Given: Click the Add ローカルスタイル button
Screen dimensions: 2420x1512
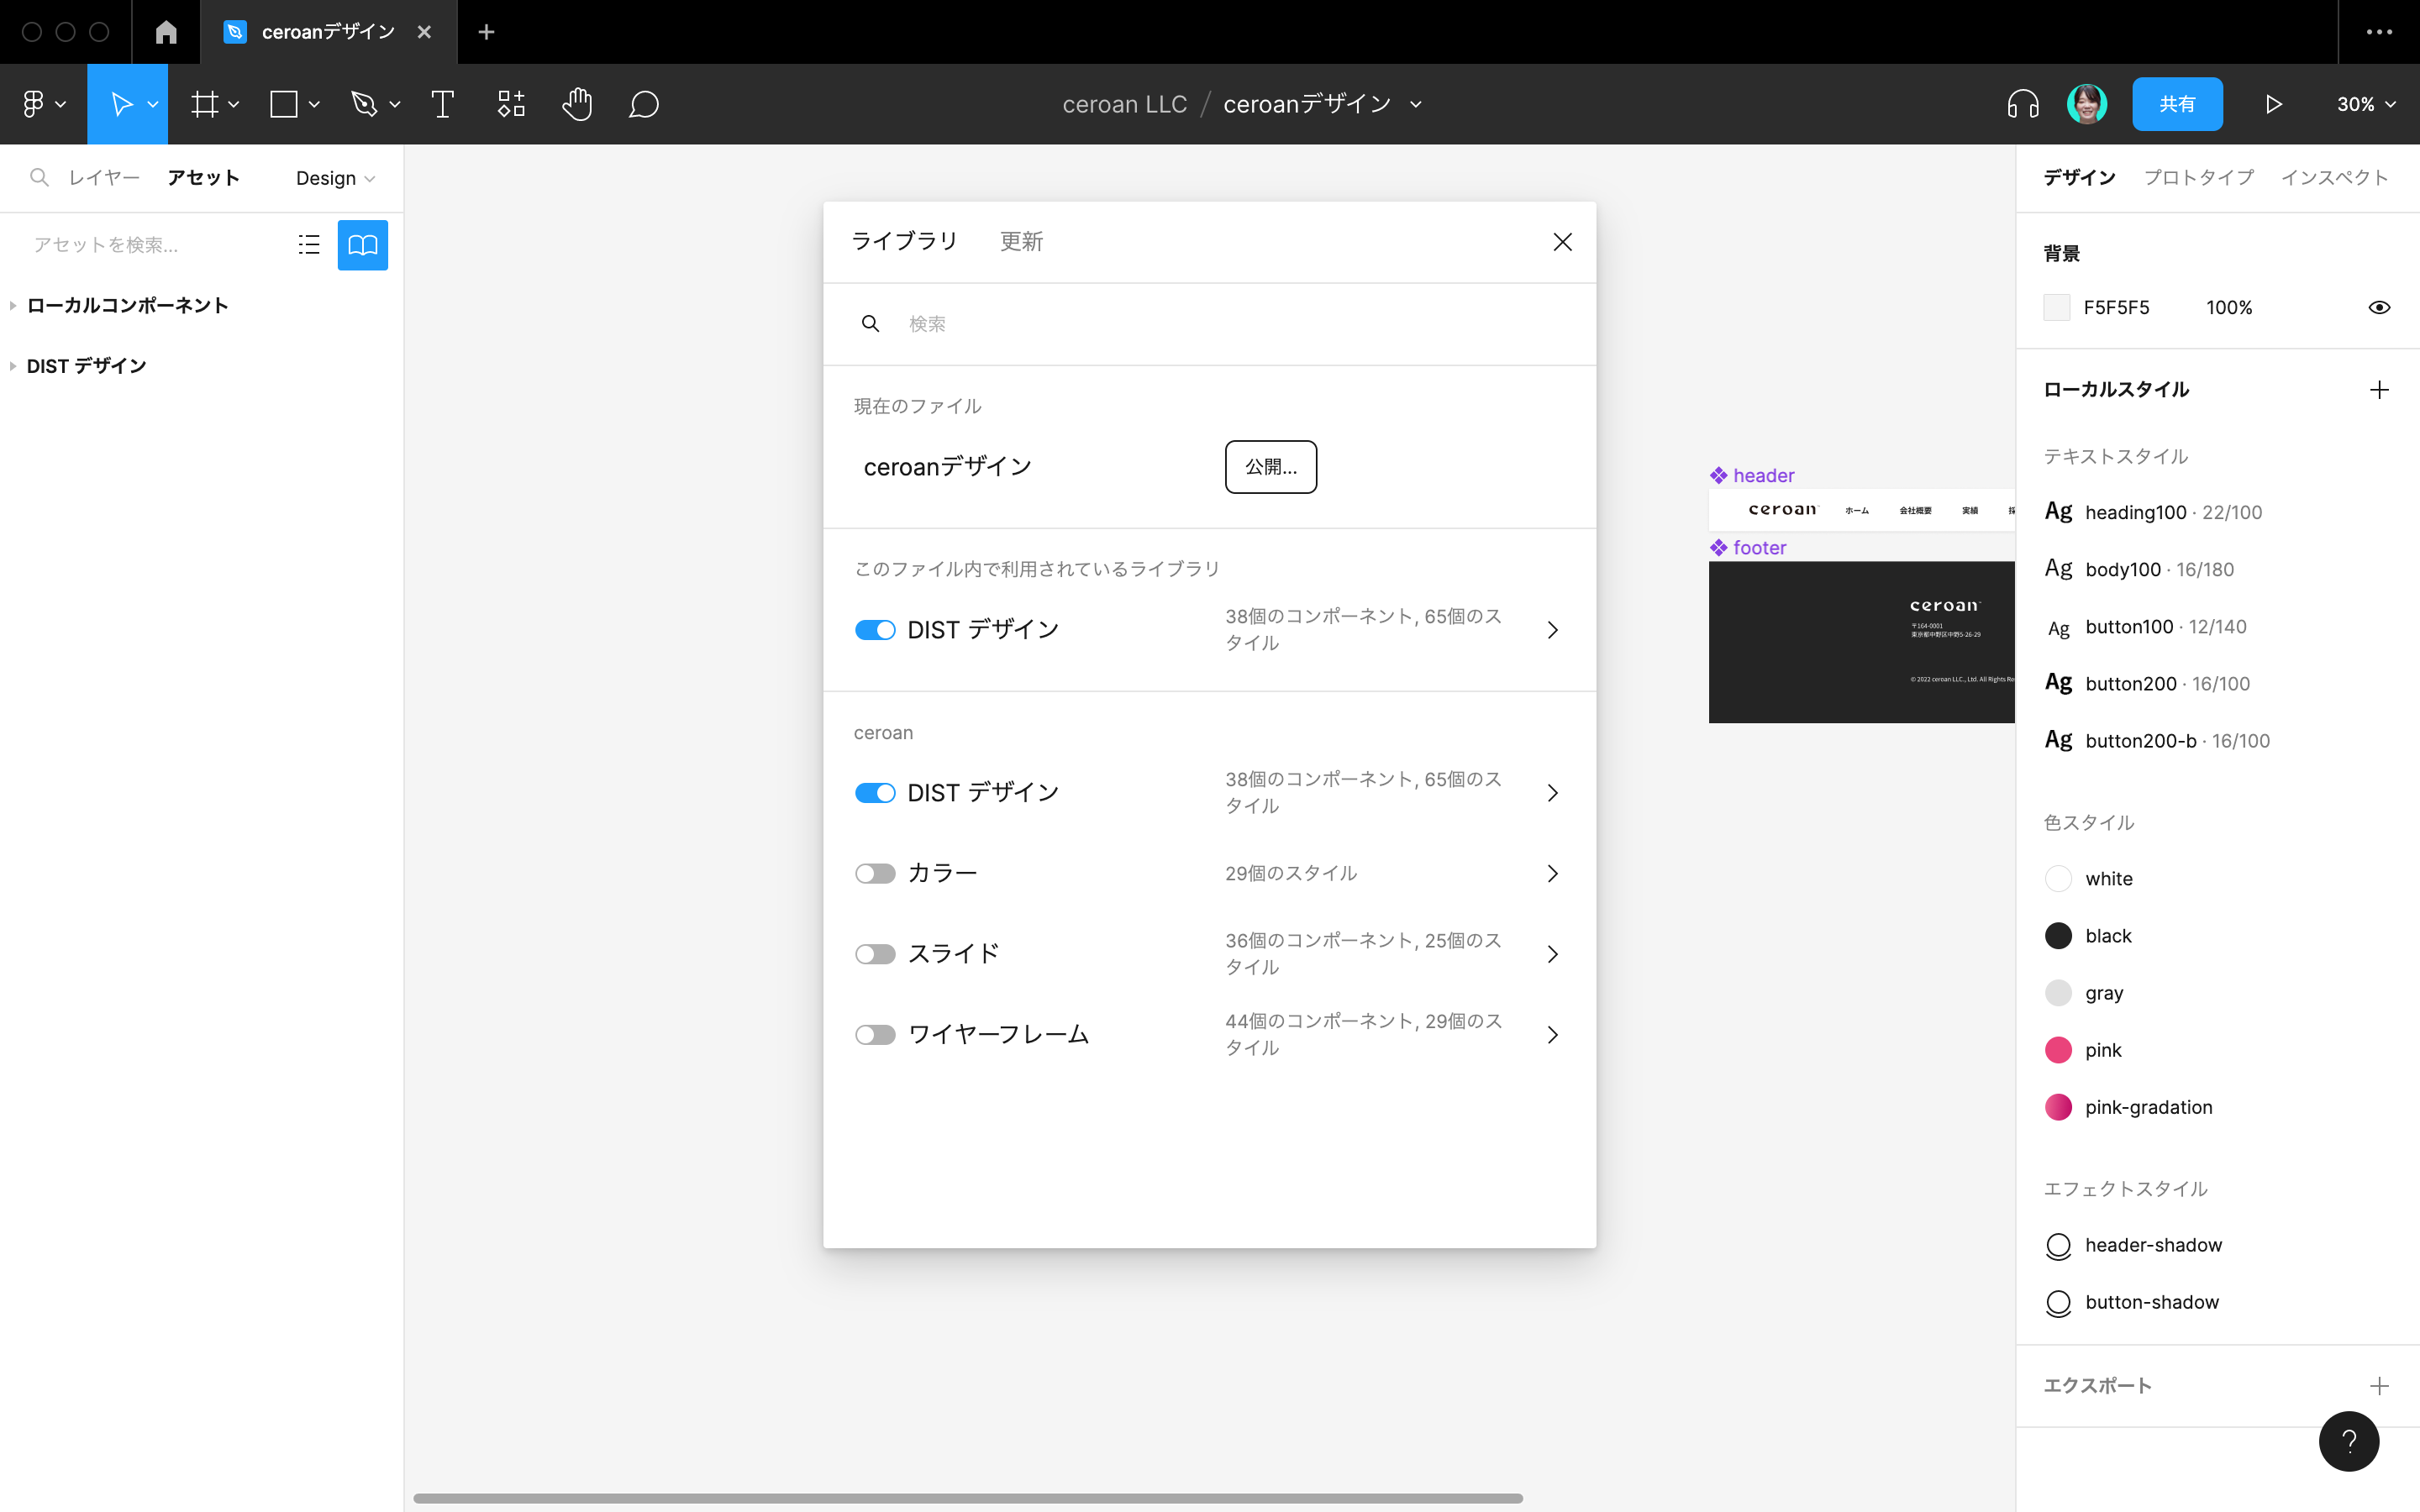Looking at the screenshot, I should click(x=2380, y=388).
